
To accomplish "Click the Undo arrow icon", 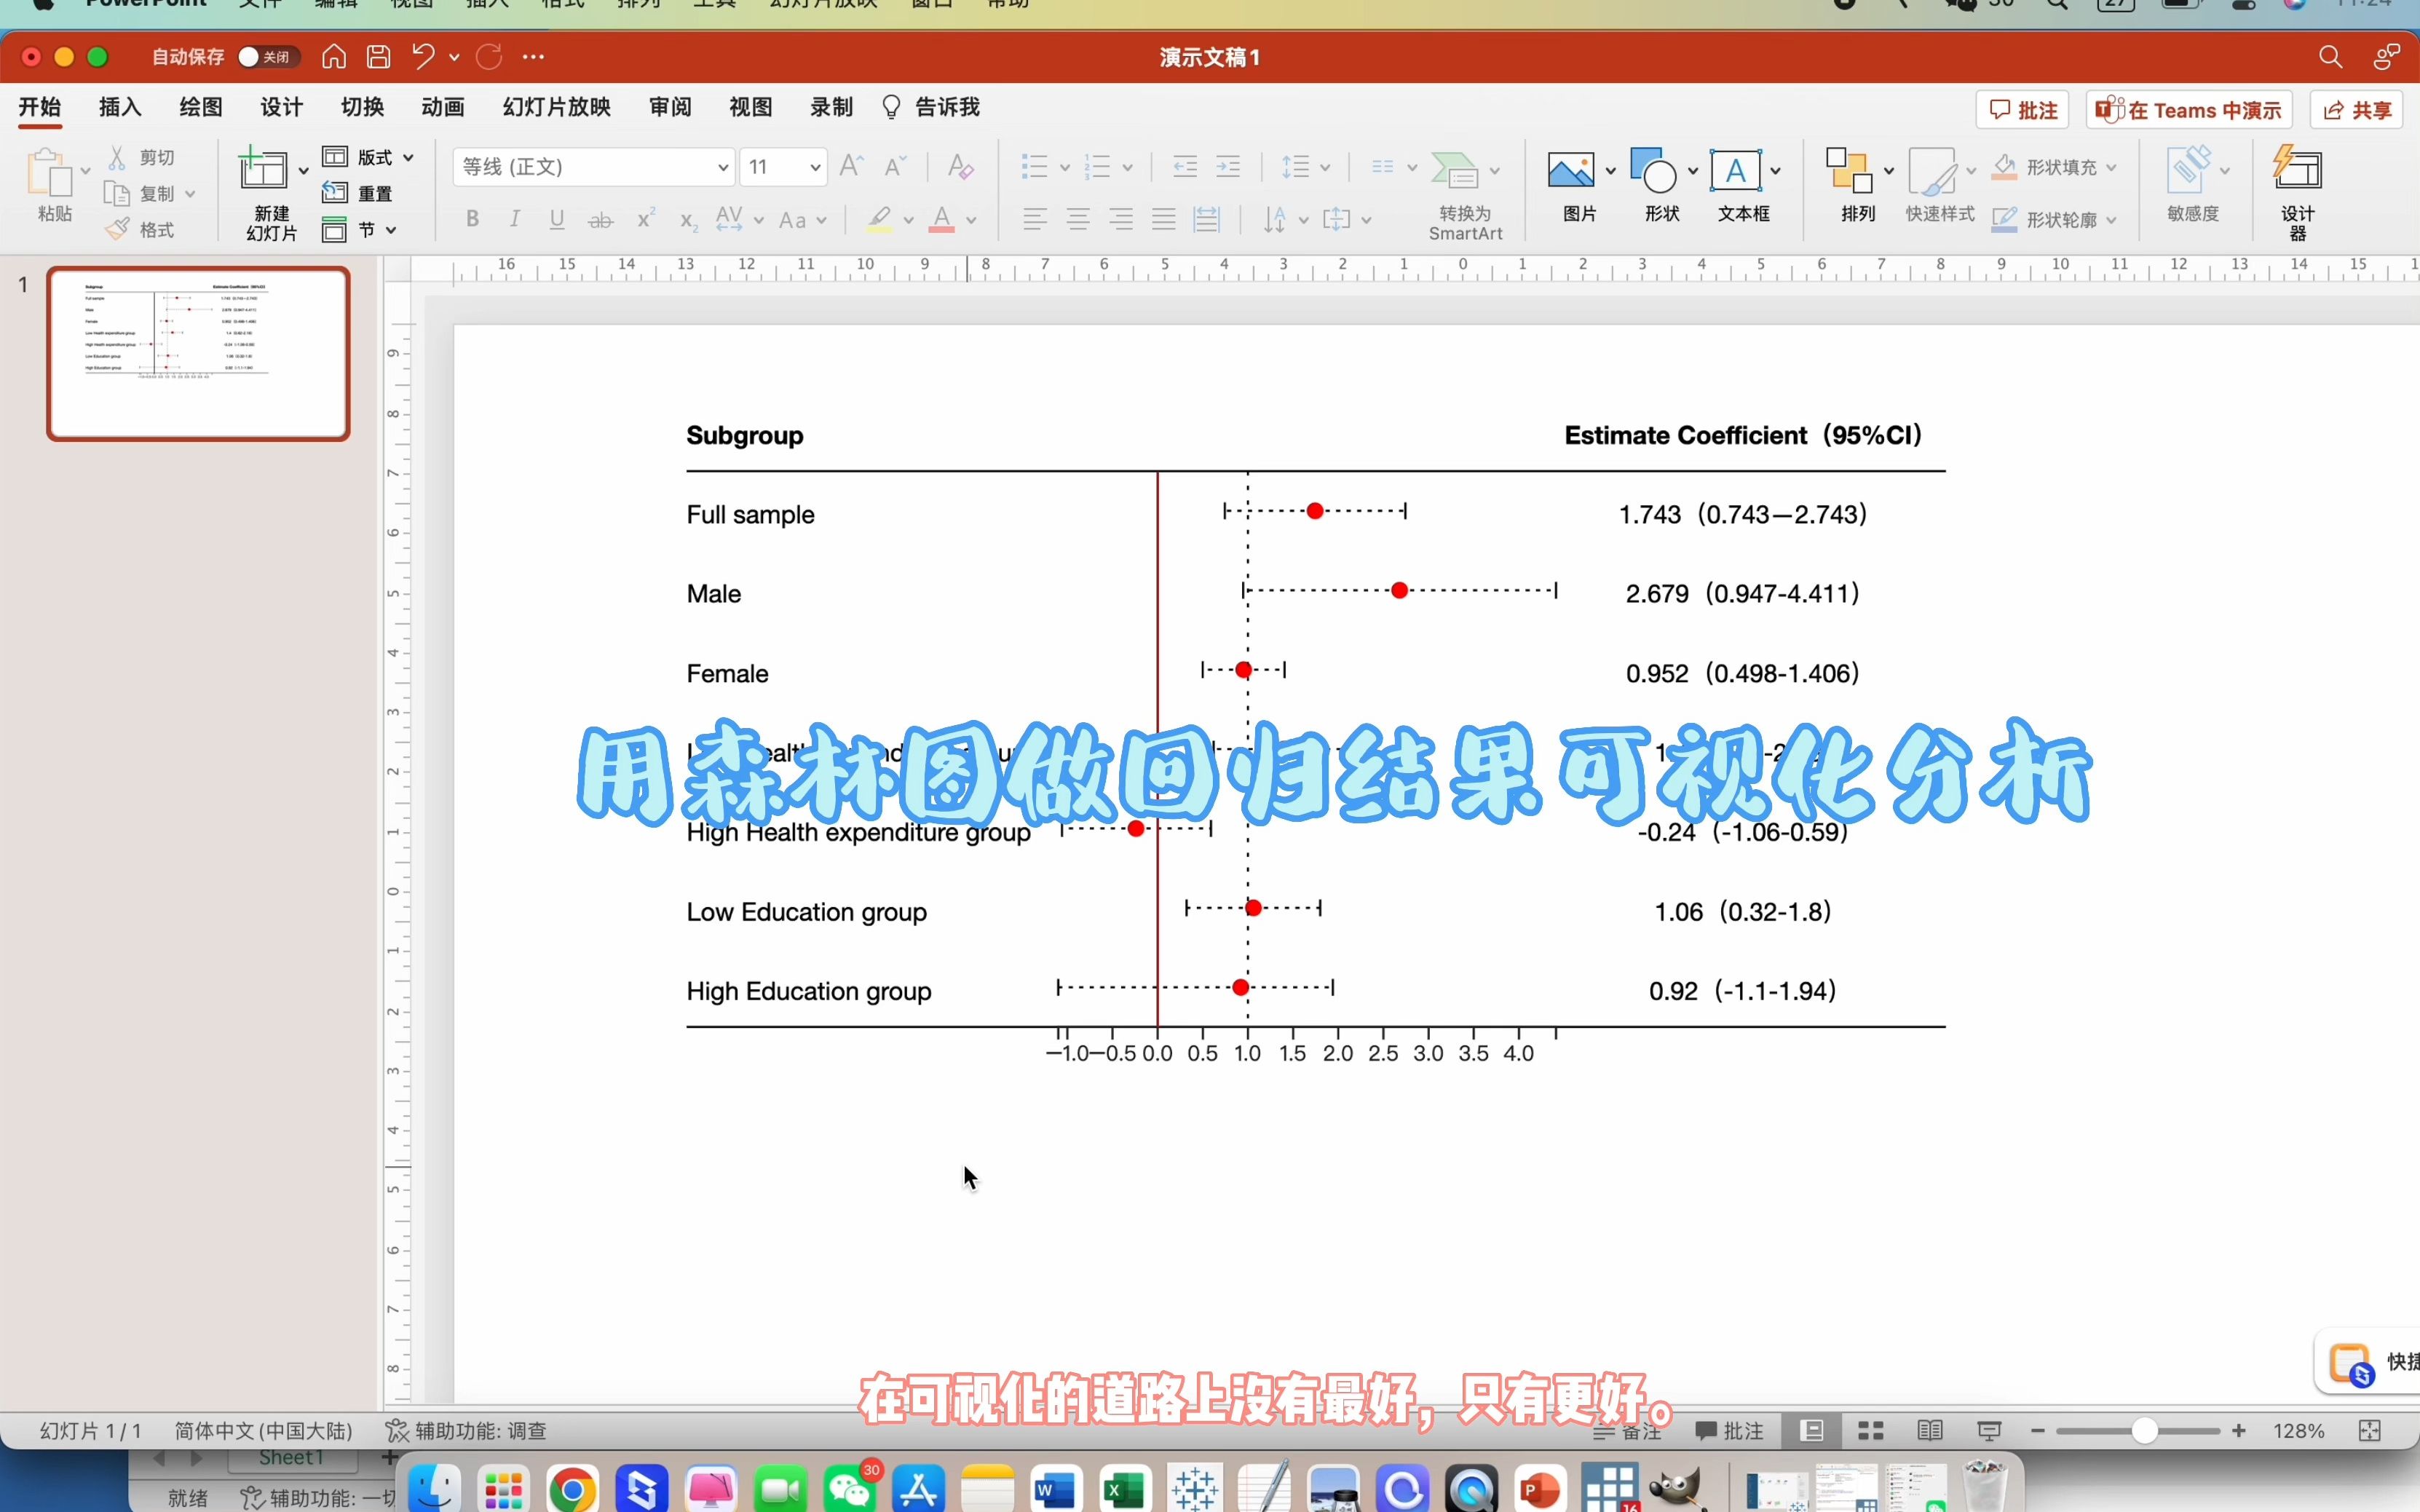I will coord(423,57).
